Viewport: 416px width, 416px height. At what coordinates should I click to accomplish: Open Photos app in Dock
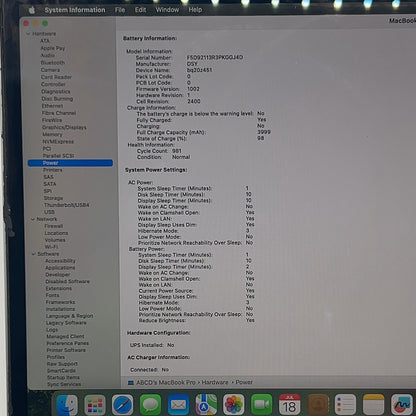[234, 404]
